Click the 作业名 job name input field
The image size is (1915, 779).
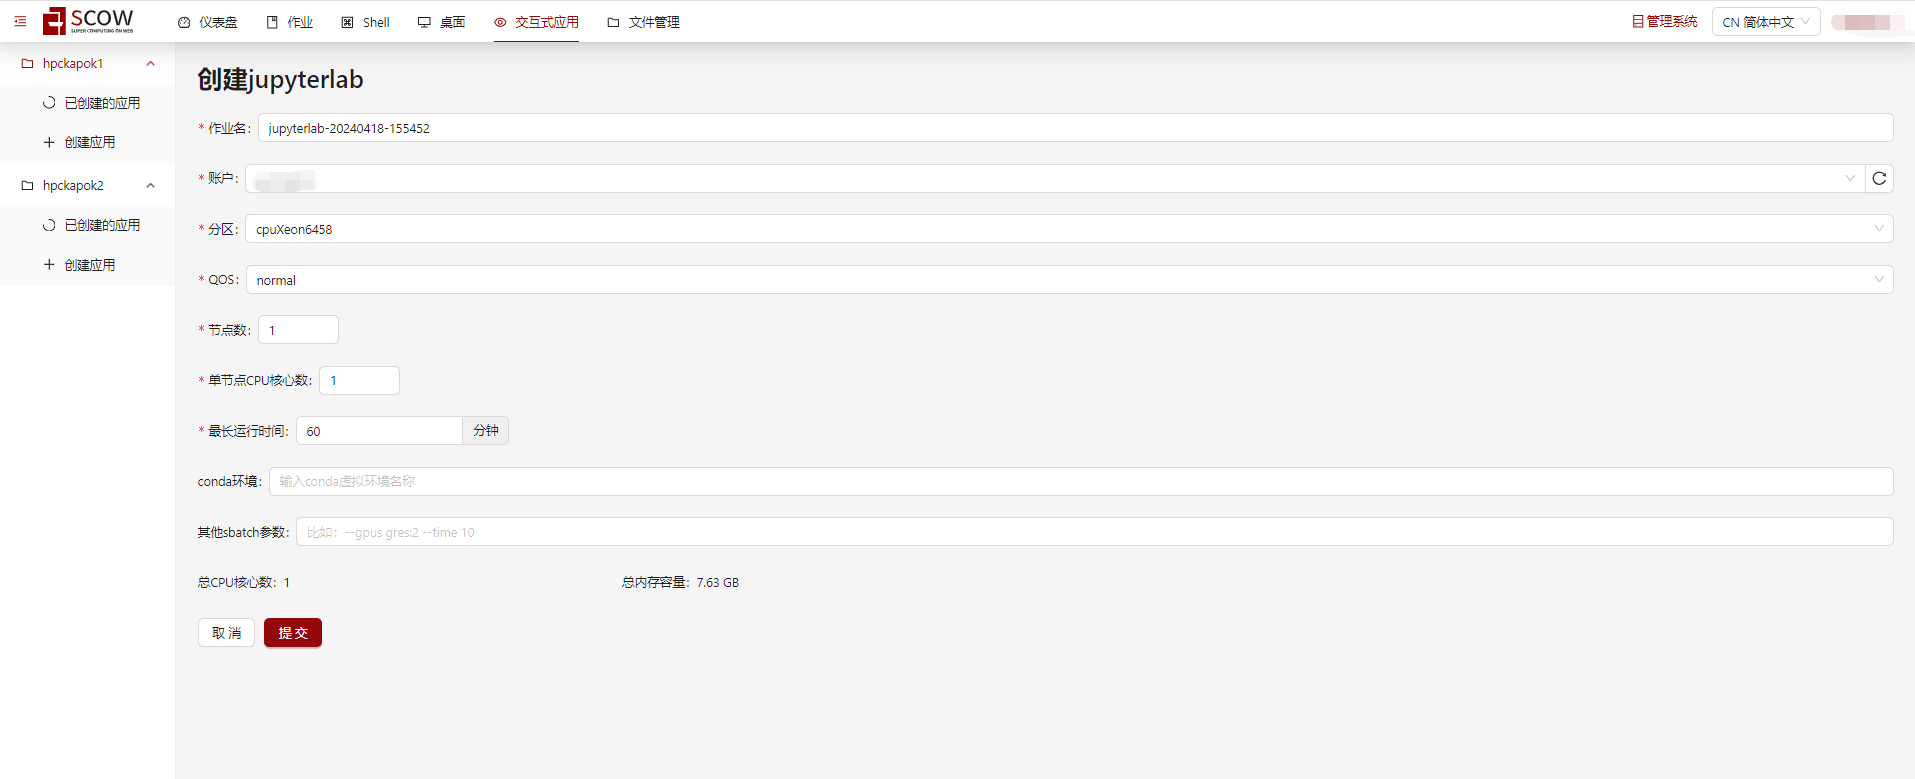pos(1075,128)
